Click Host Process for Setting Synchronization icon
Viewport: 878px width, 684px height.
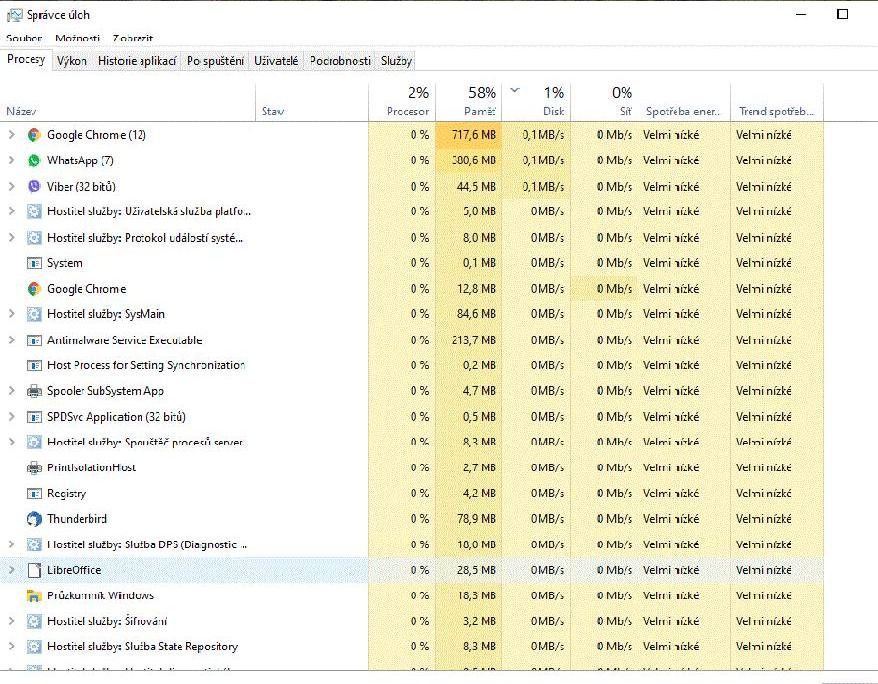click(x=34, y=366)
